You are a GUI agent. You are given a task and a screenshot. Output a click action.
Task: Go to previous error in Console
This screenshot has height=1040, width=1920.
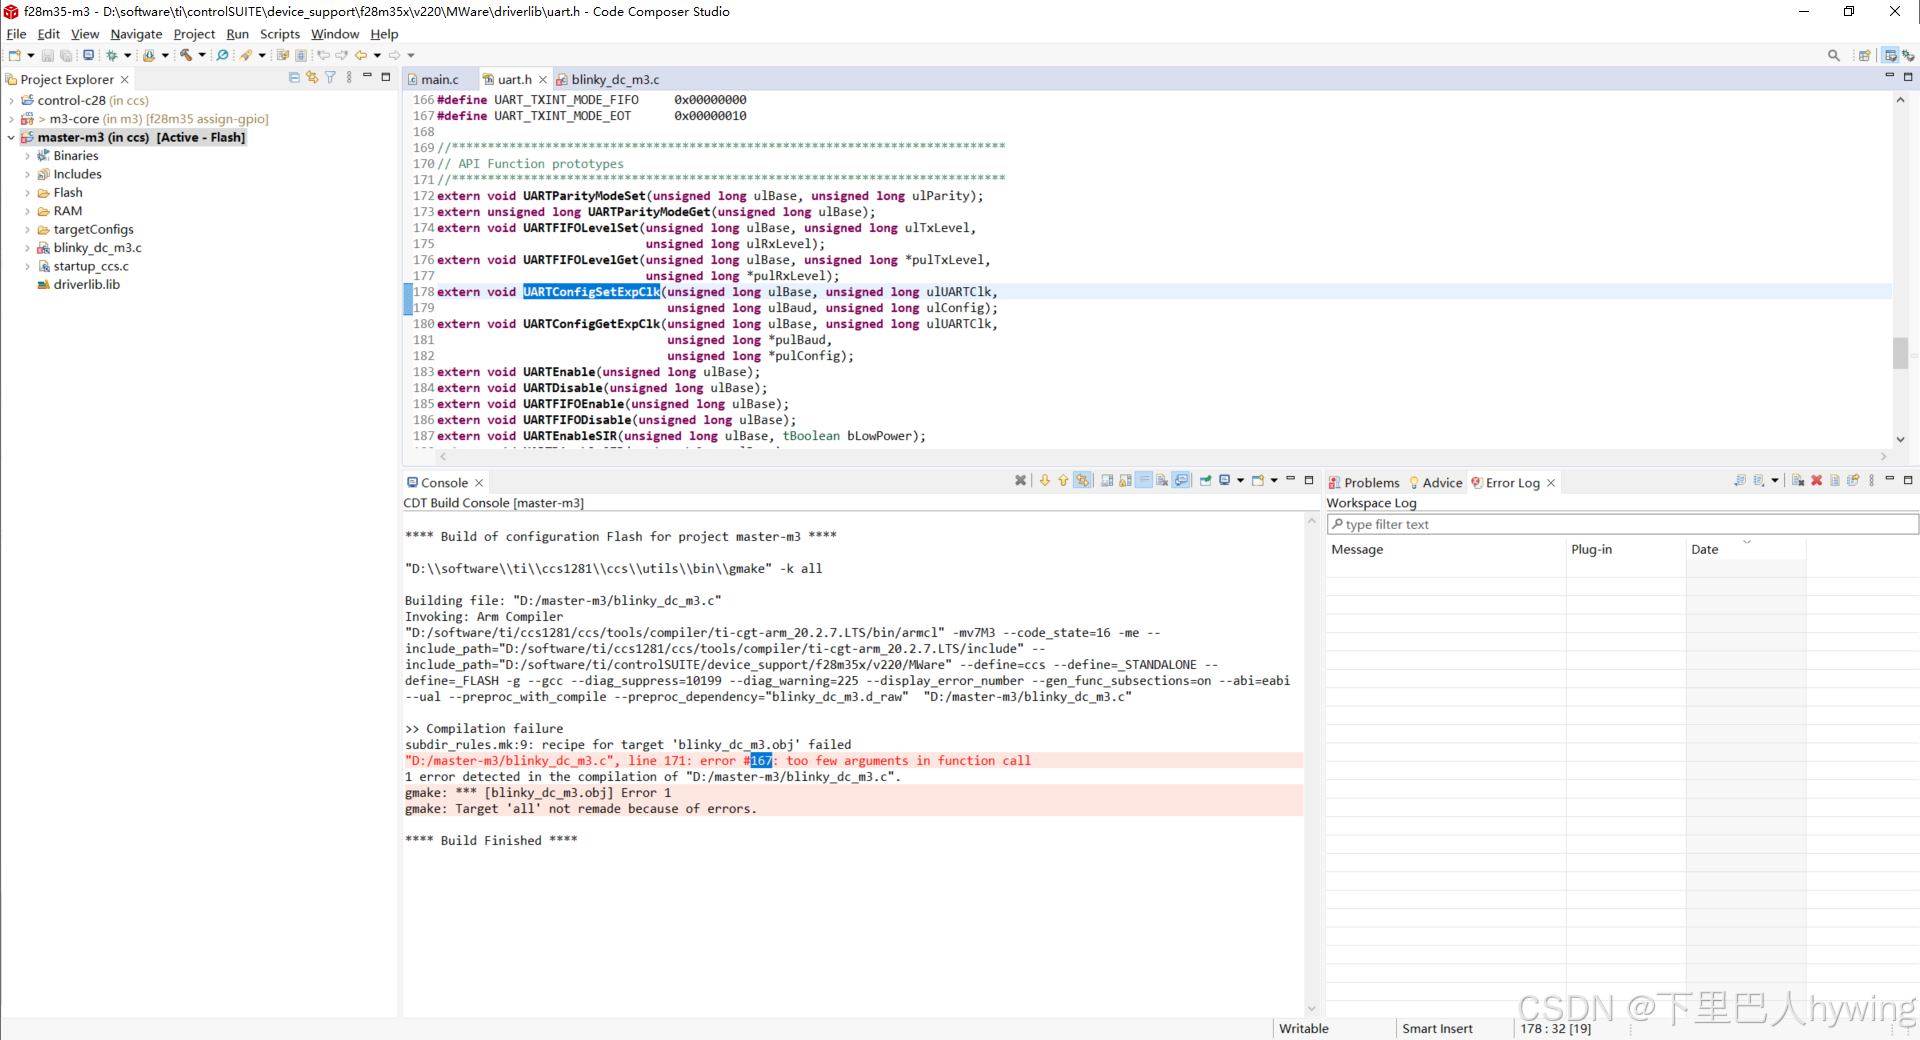tap(1063, 480)
